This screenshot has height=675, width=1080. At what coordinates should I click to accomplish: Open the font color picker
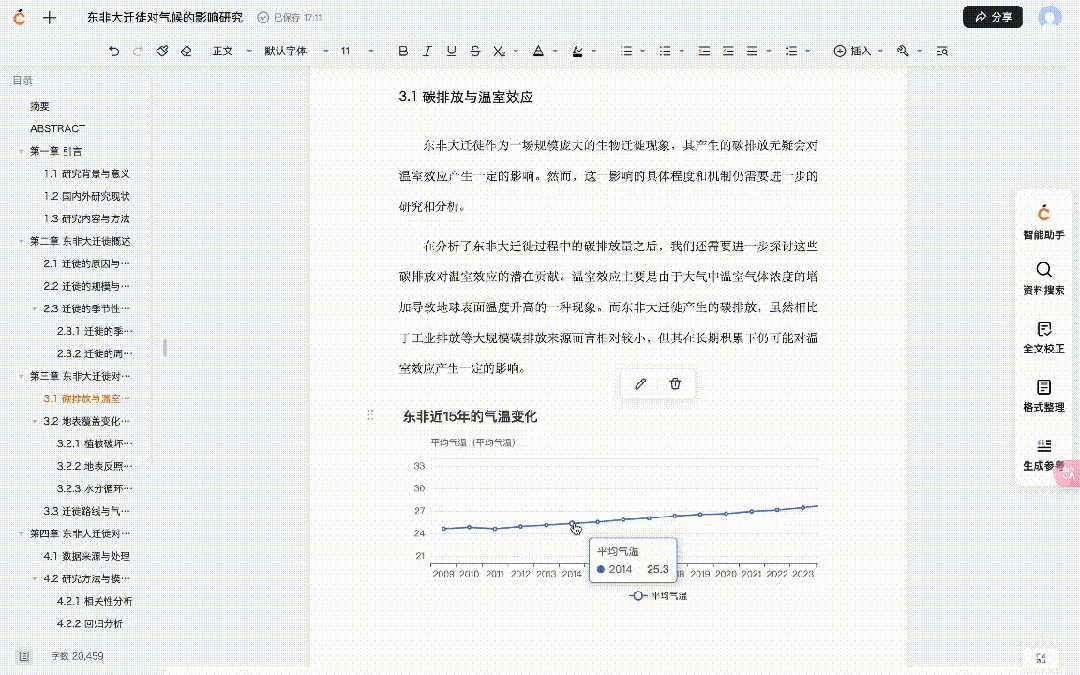coord(539,51)
